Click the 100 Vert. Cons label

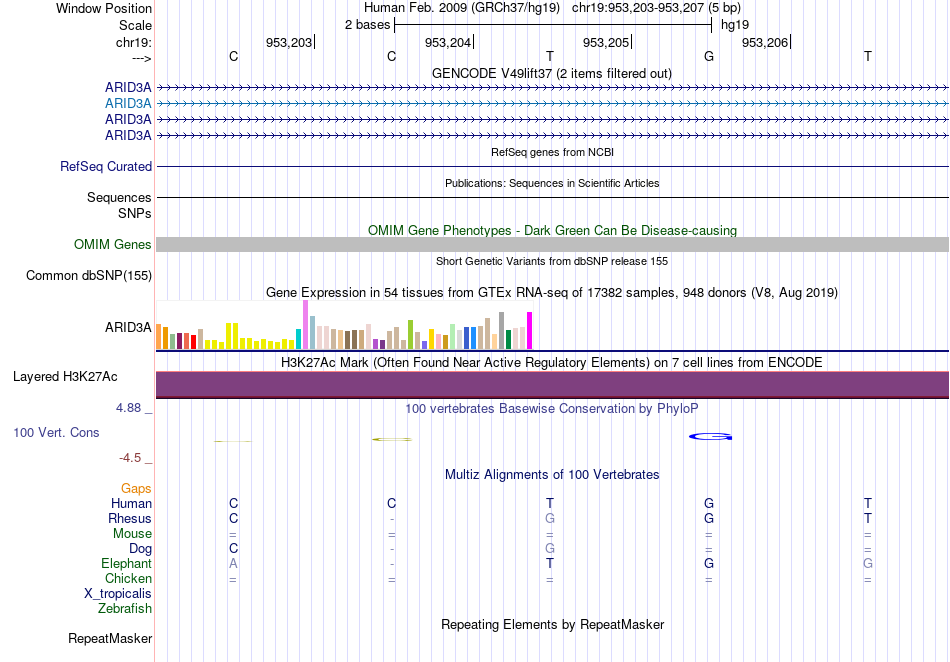[56, 432]
